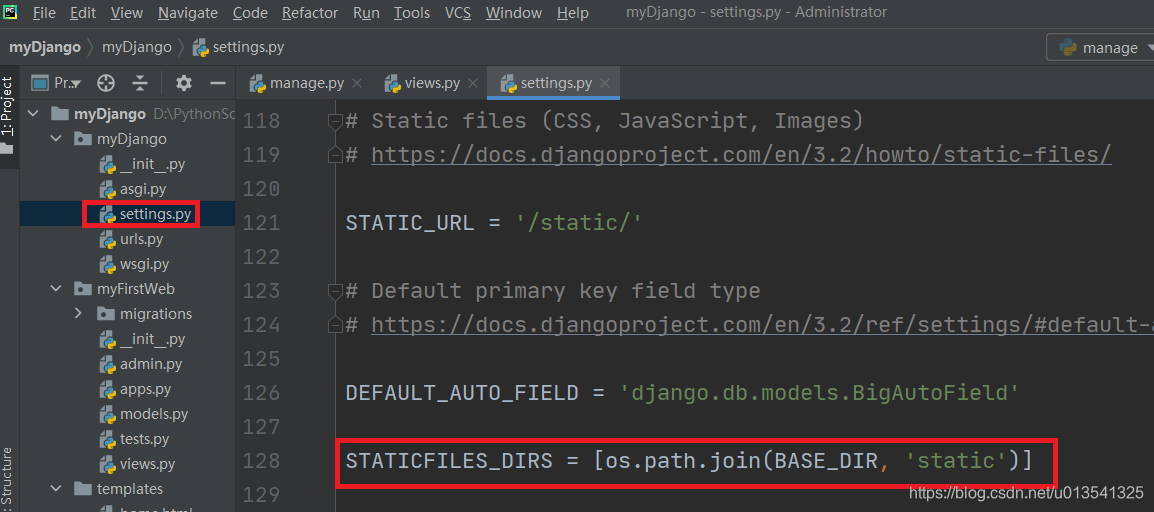Click the Collapse All icon in Project panel

[141, 83]
